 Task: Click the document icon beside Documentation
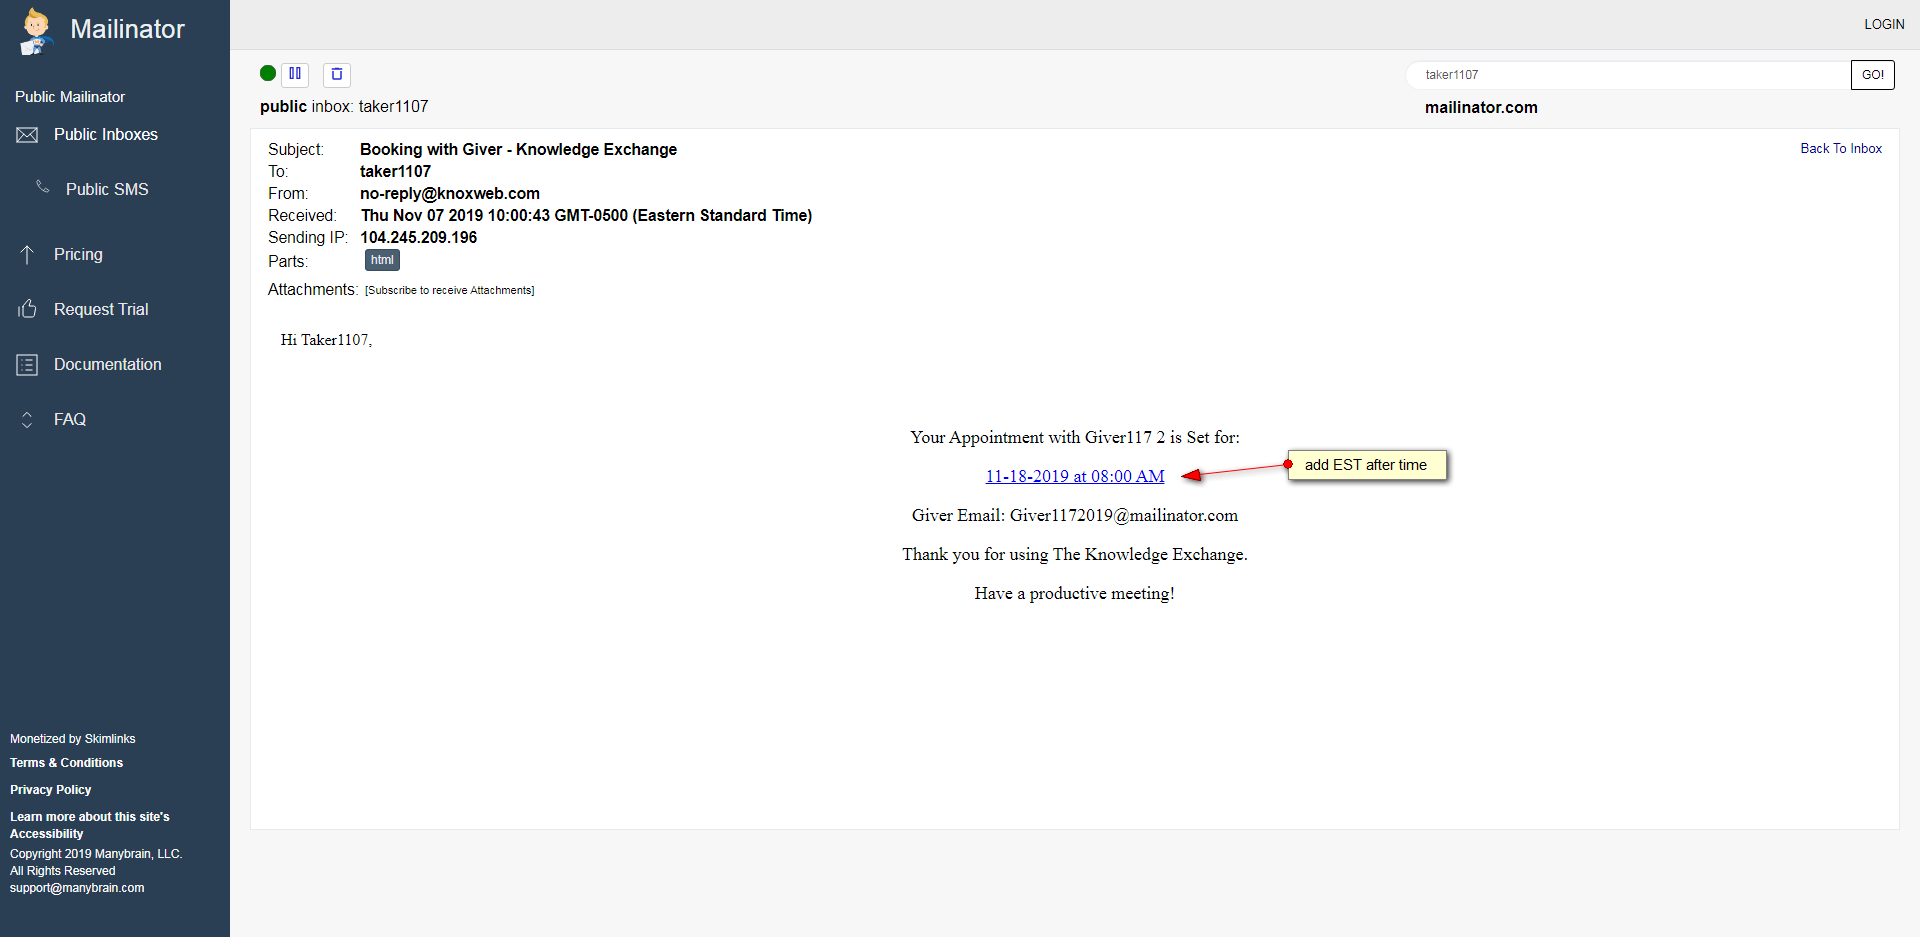pos(27,365)
